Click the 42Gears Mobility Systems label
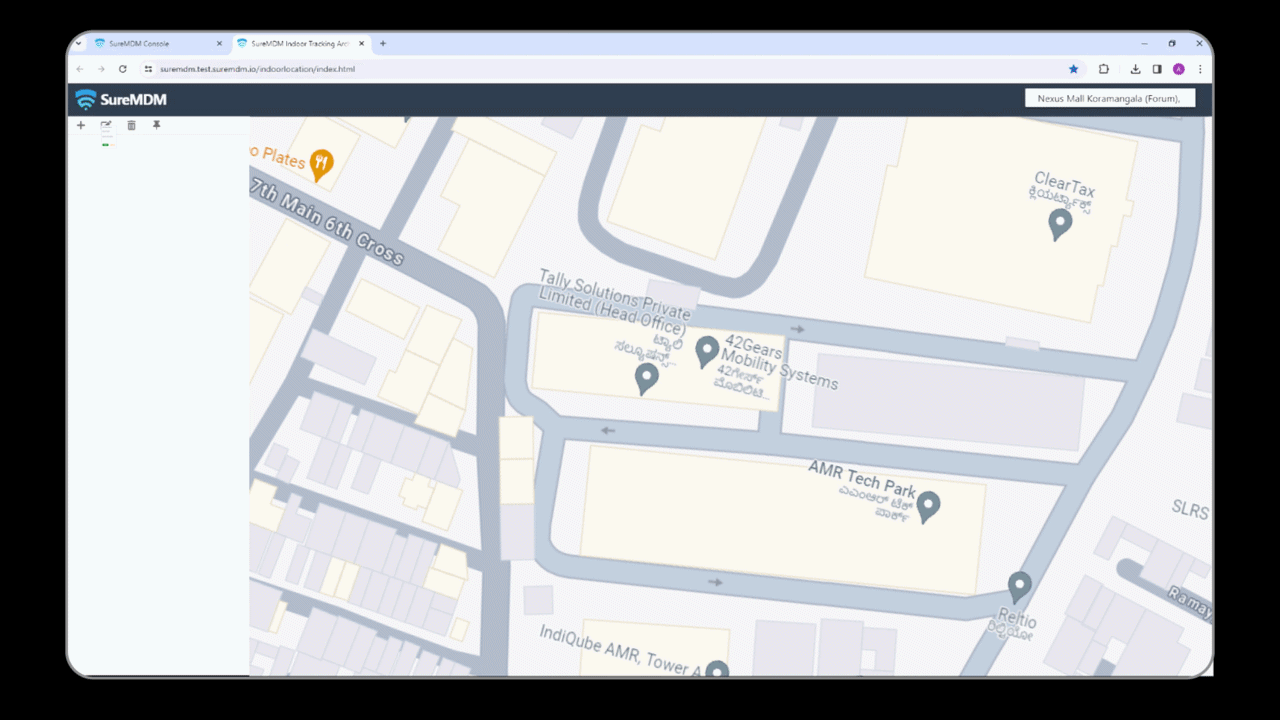The width and height of the screenshot is (1280, 720). [778, 362]
